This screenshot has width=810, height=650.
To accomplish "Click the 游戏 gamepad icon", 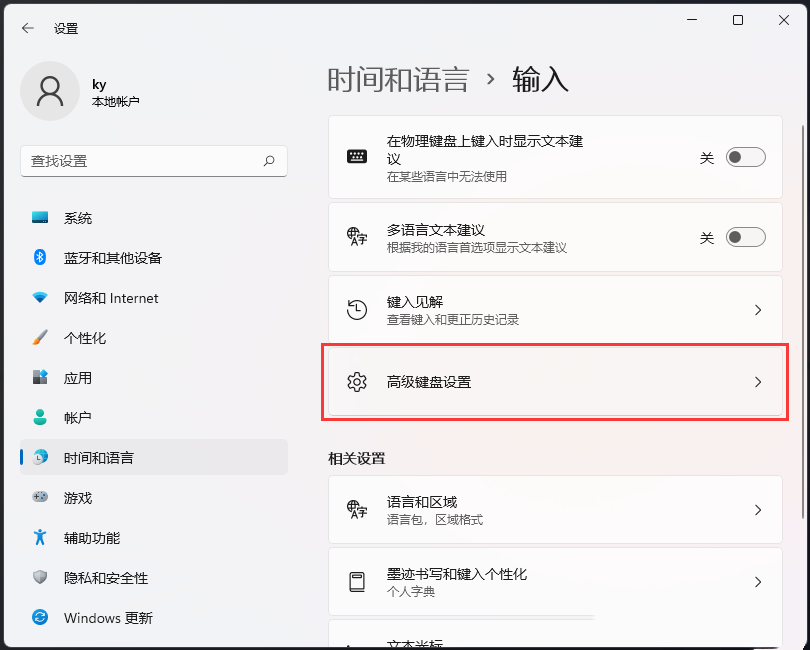I will click(x=40, y=497).
